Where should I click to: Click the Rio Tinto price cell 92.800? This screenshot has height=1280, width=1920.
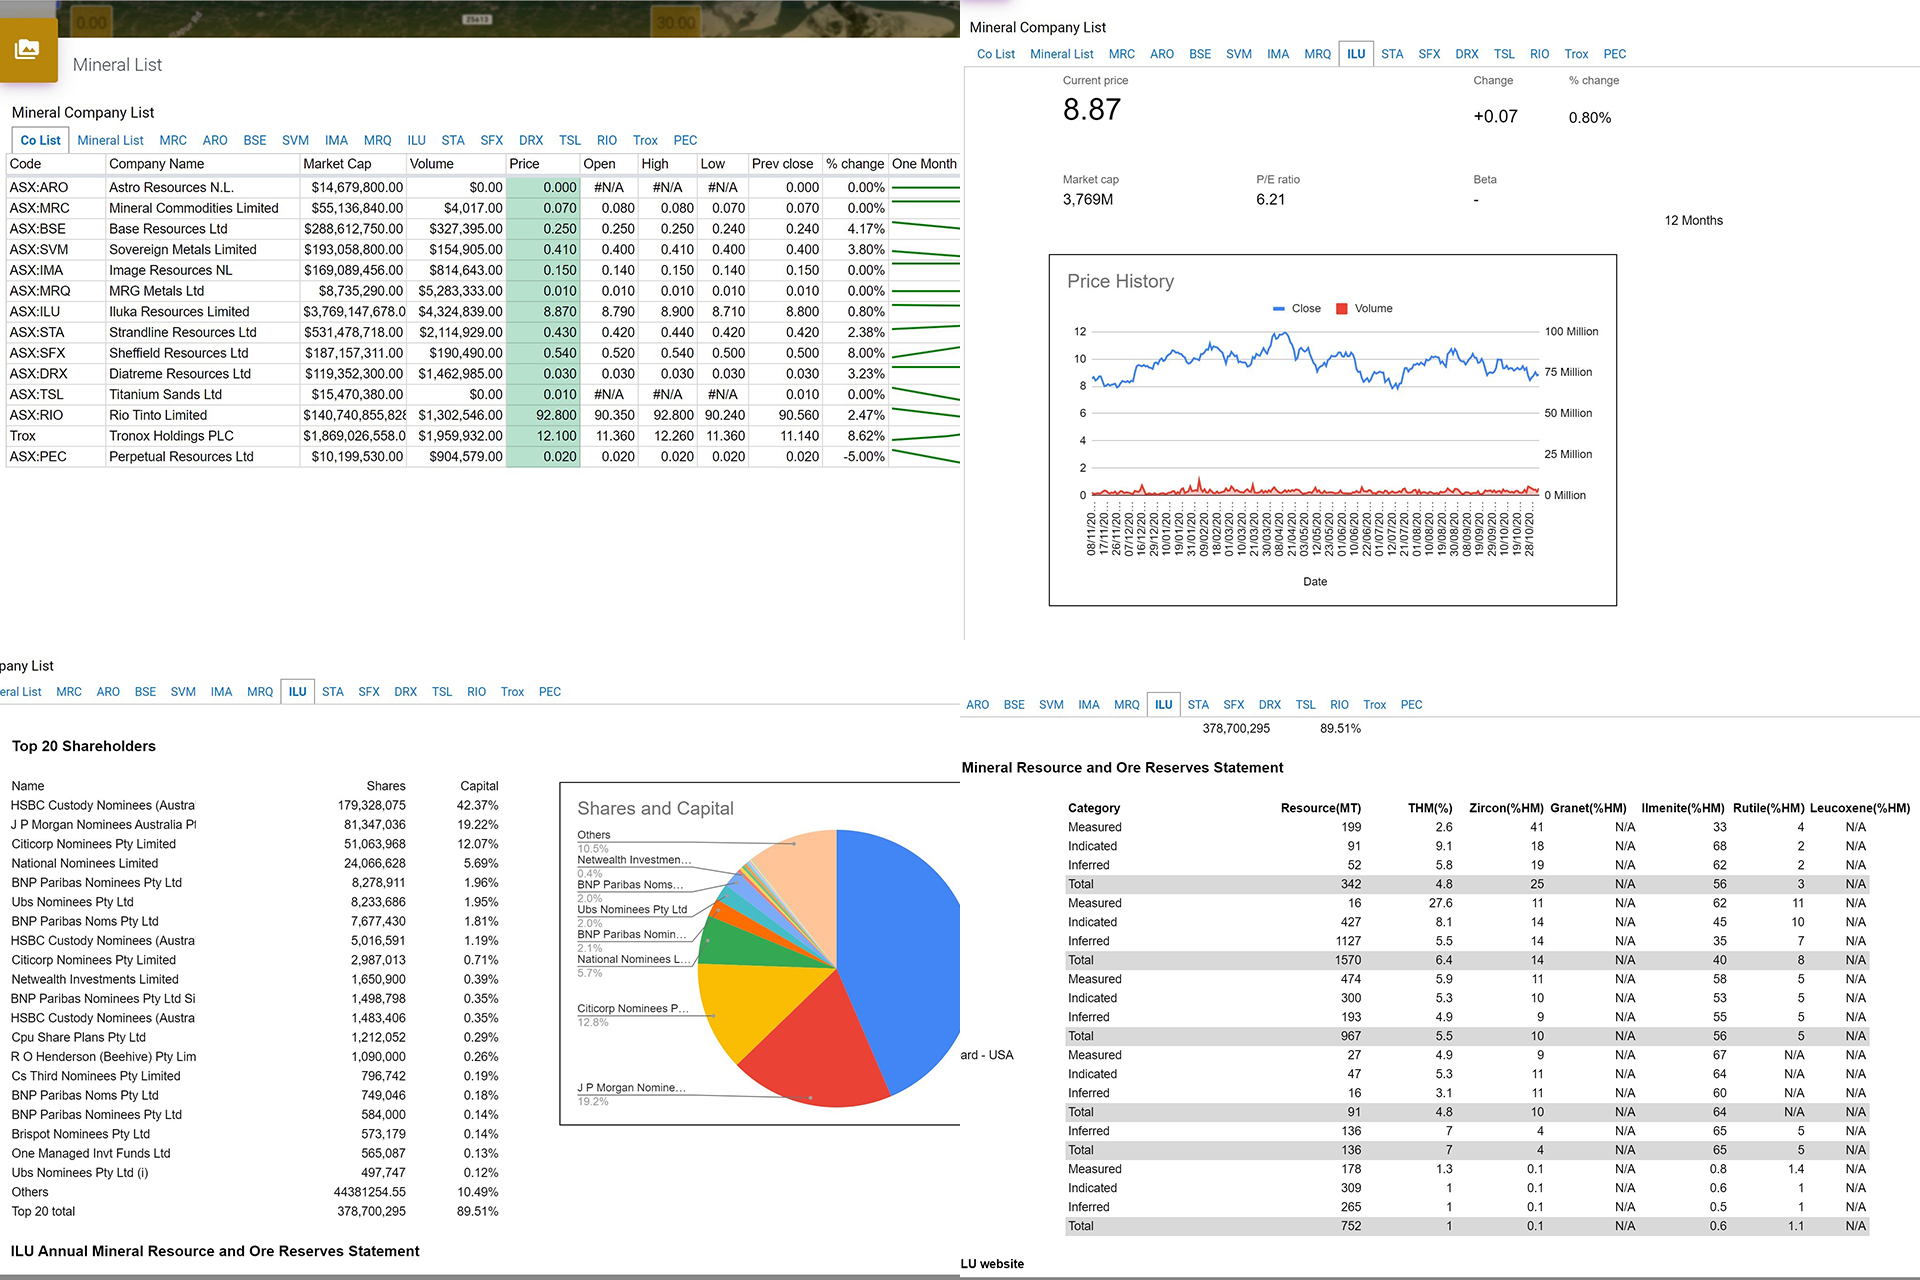tap(556, 415)
